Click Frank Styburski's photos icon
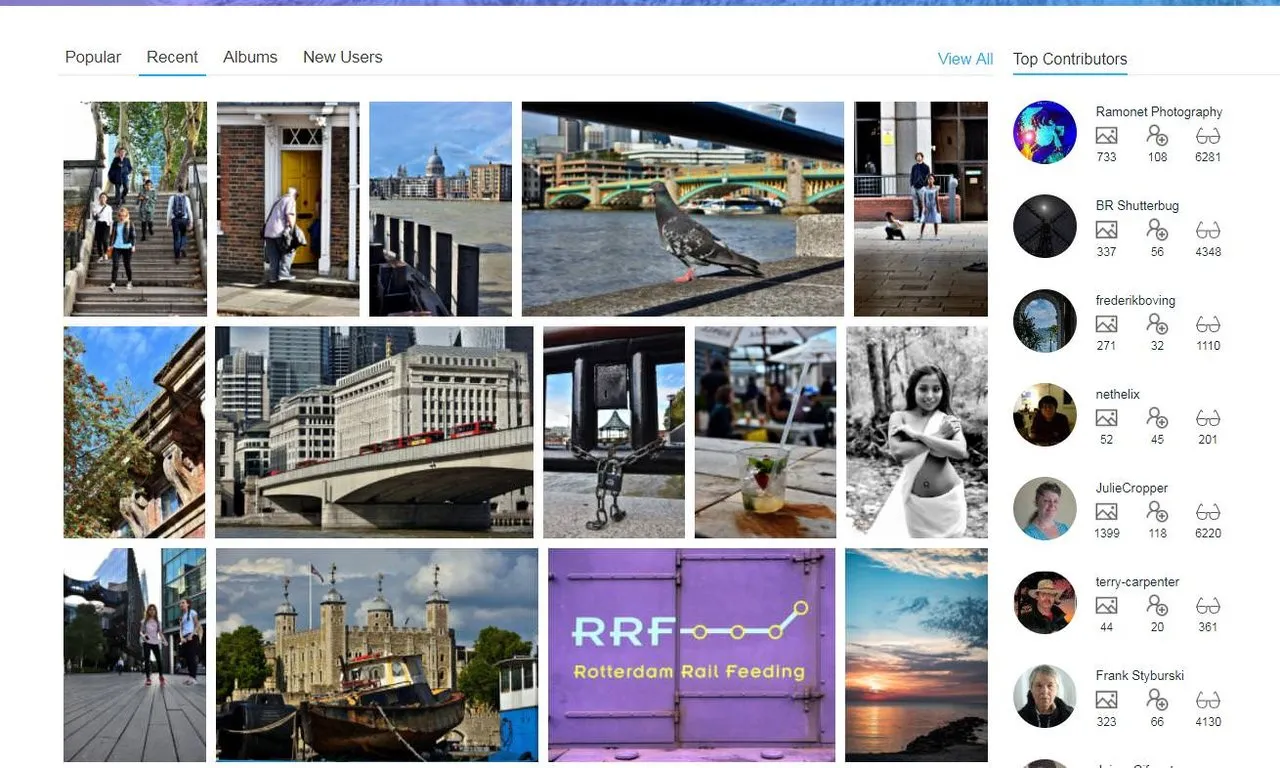The image size is (1280, 768). (1106, 700)
